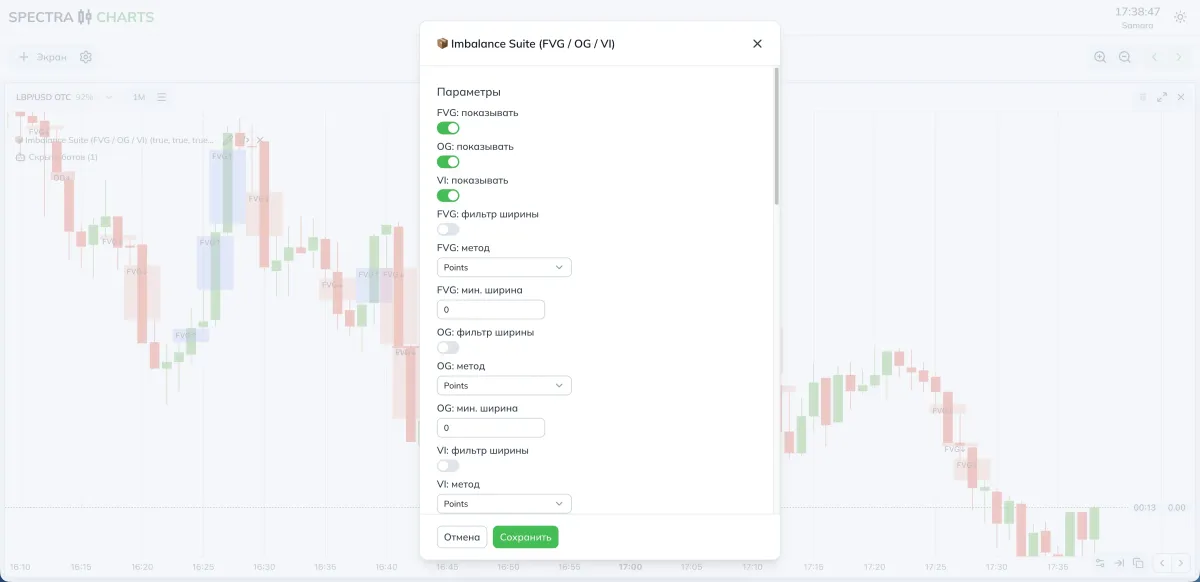Disable the OG: показывать toggle

[x=447, y=161]
